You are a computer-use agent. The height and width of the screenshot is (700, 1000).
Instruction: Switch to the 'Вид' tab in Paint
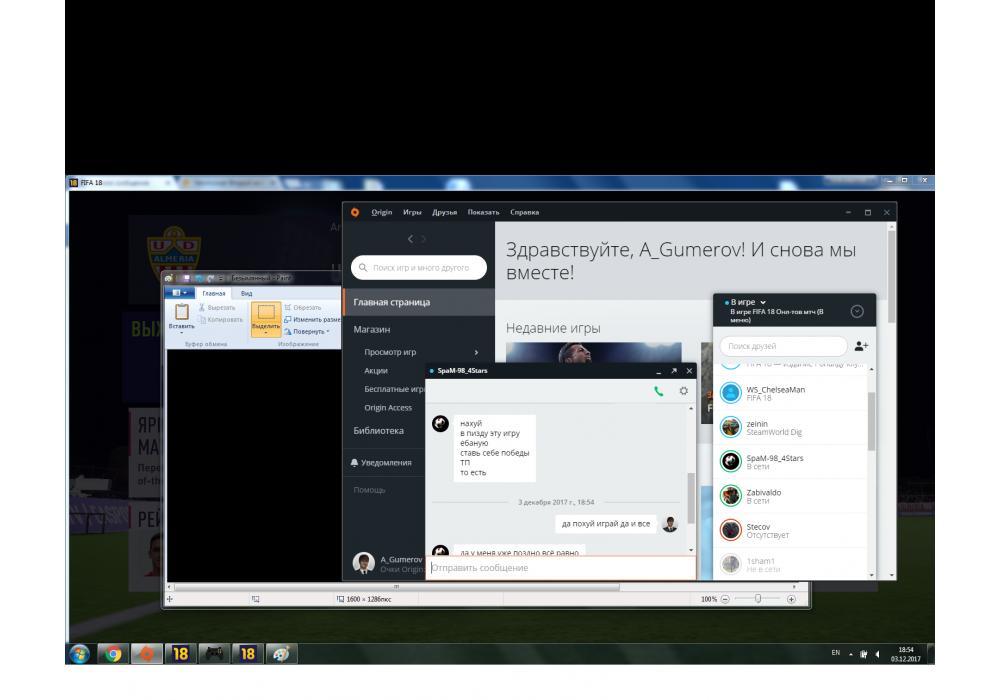tap(246, 293)
